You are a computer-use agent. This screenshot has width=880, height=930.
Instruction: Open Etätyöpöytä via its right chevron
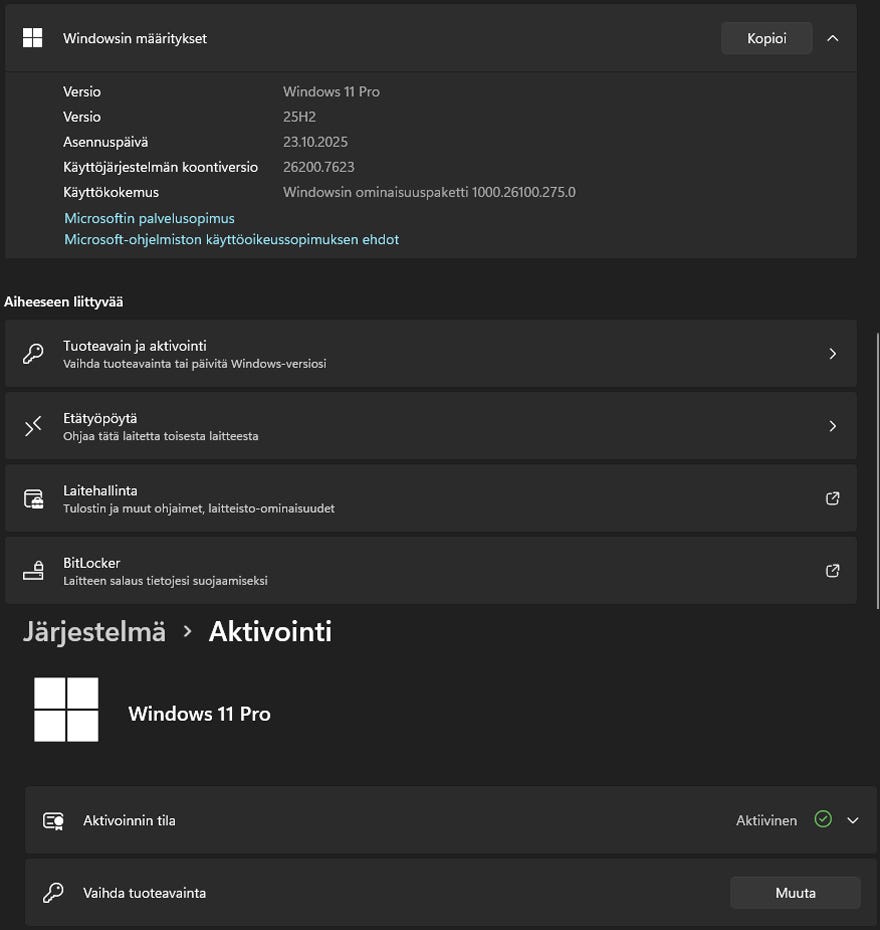coord(832,426)
